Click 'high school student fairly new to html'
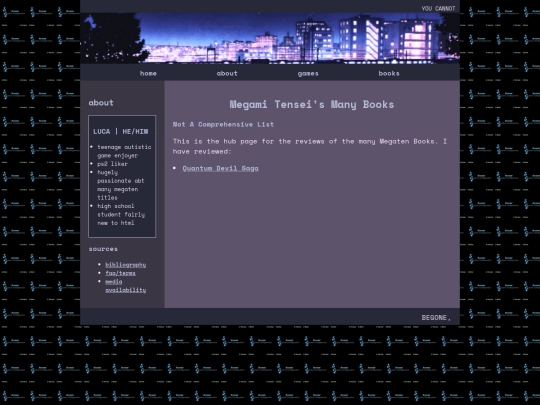This screenshot has height=405, width=540. point(121,214)
